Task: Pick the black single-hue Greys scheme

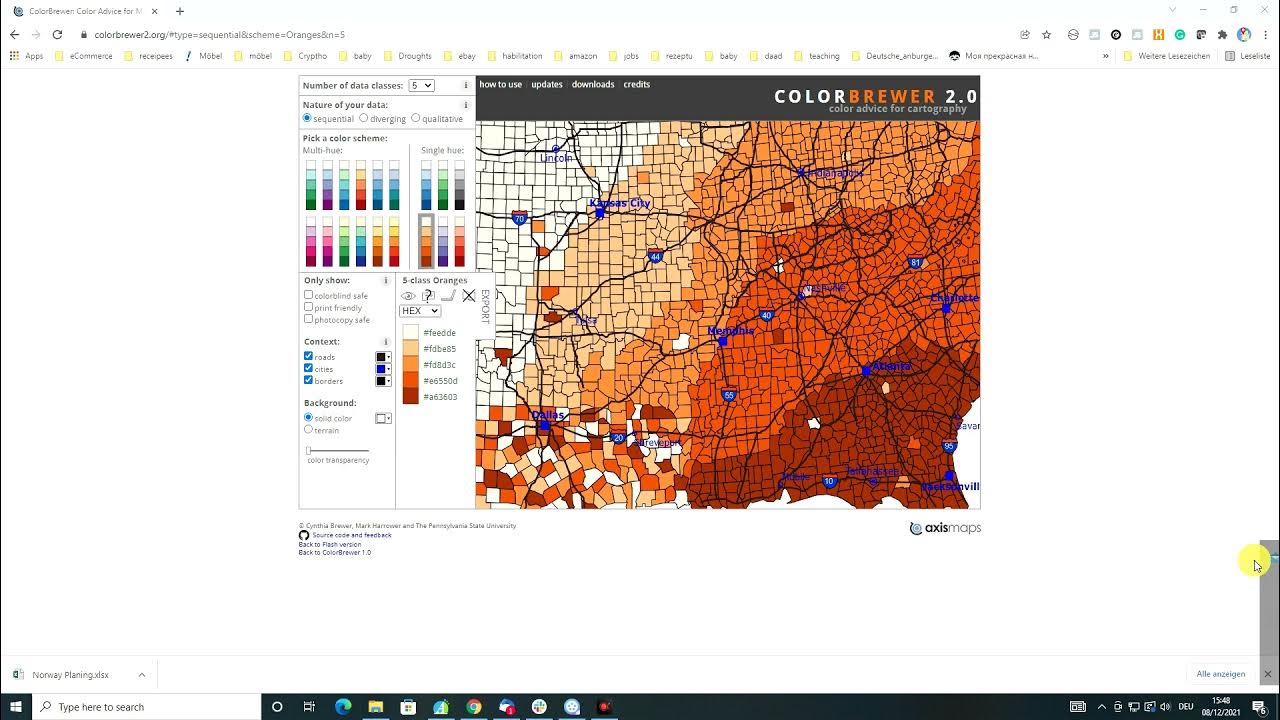Action: coord(460,186)
